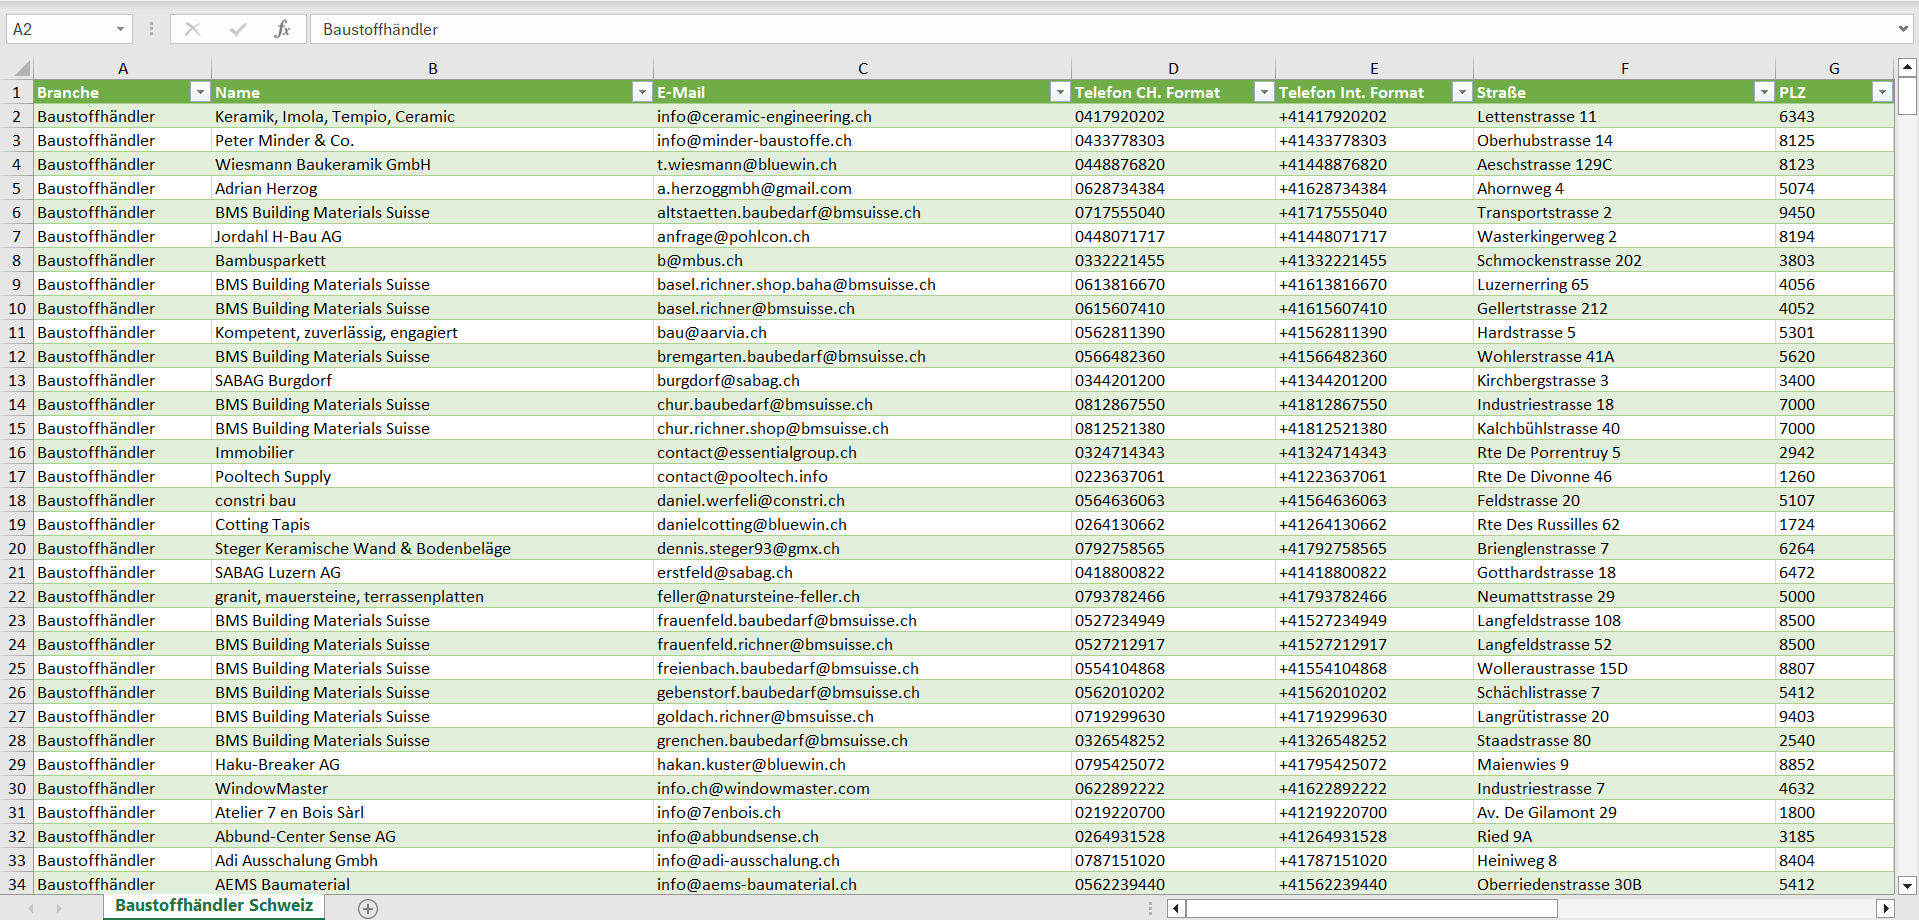The height and width of the screenshot is (920, 1919).
Task: Open Telefon CH. Format filter dropdown
Action: point(1264,92)
